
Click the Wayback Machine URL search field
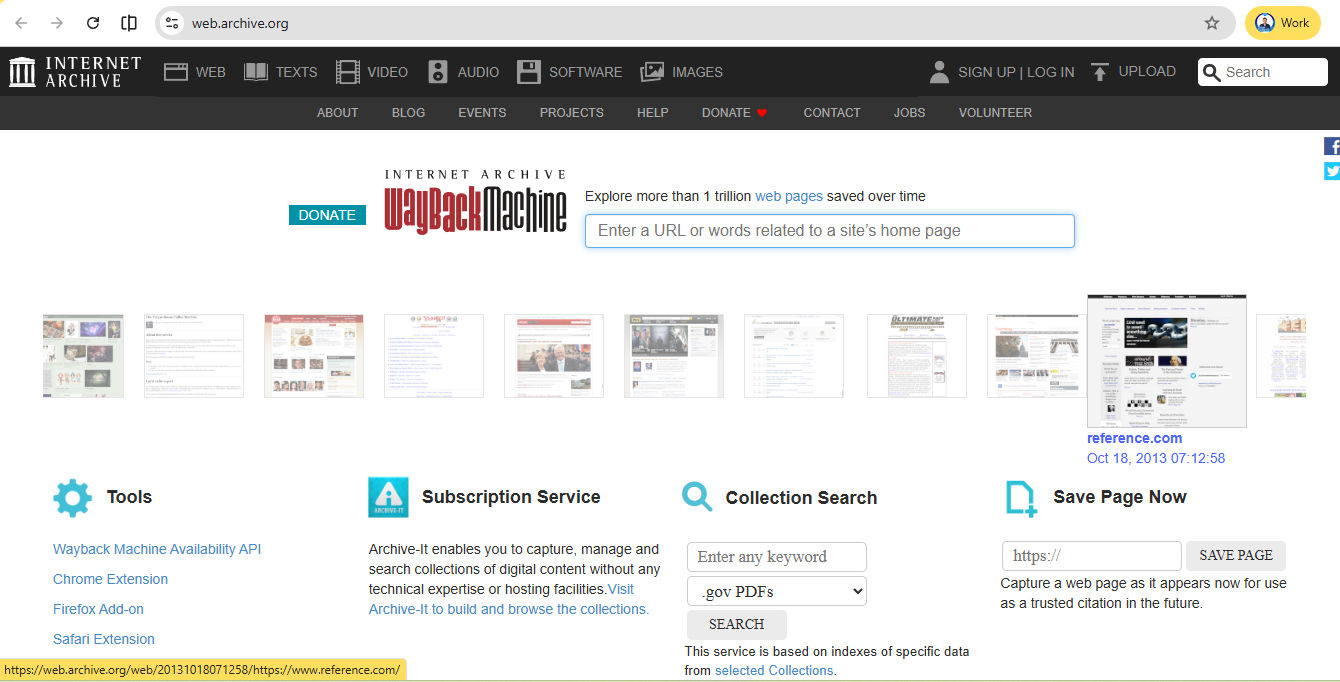(x=829, y=231)
